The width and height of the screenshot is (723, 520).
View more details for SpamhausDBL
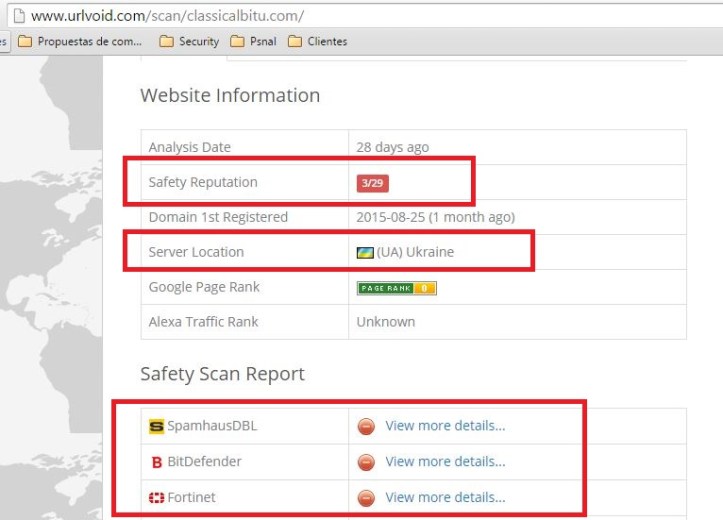pyautogui.click(x=445, y=426)
